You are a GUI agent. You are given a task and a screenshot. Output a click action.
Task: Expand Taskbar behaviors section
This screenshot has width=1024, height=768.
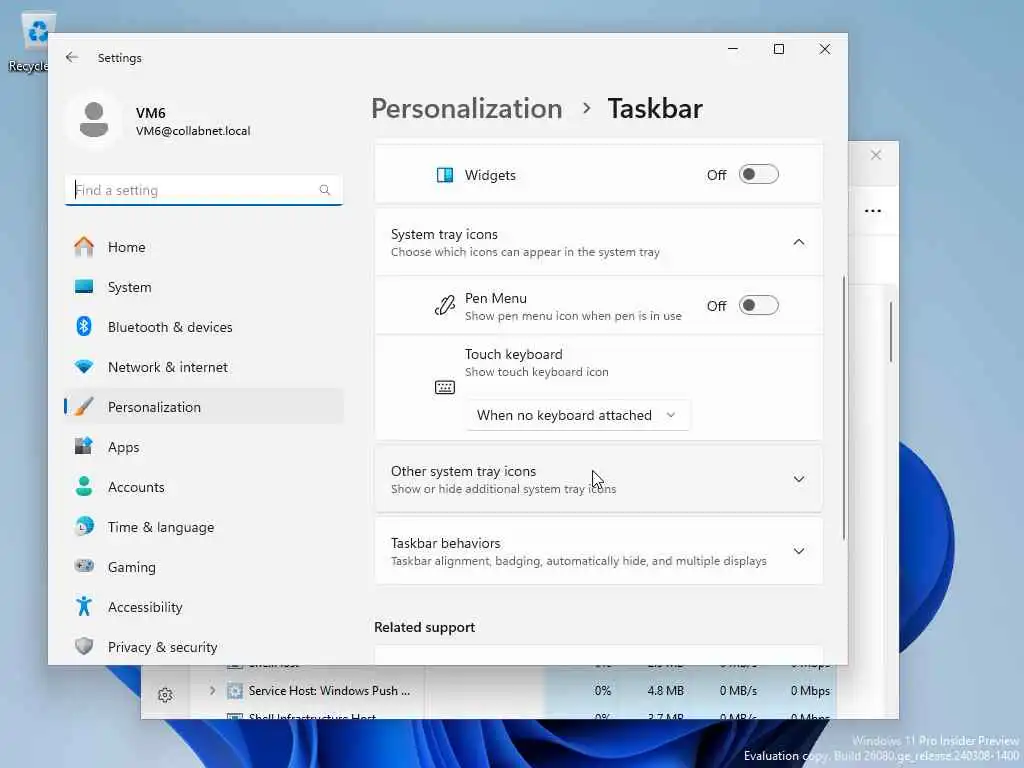tap(598, 551)
